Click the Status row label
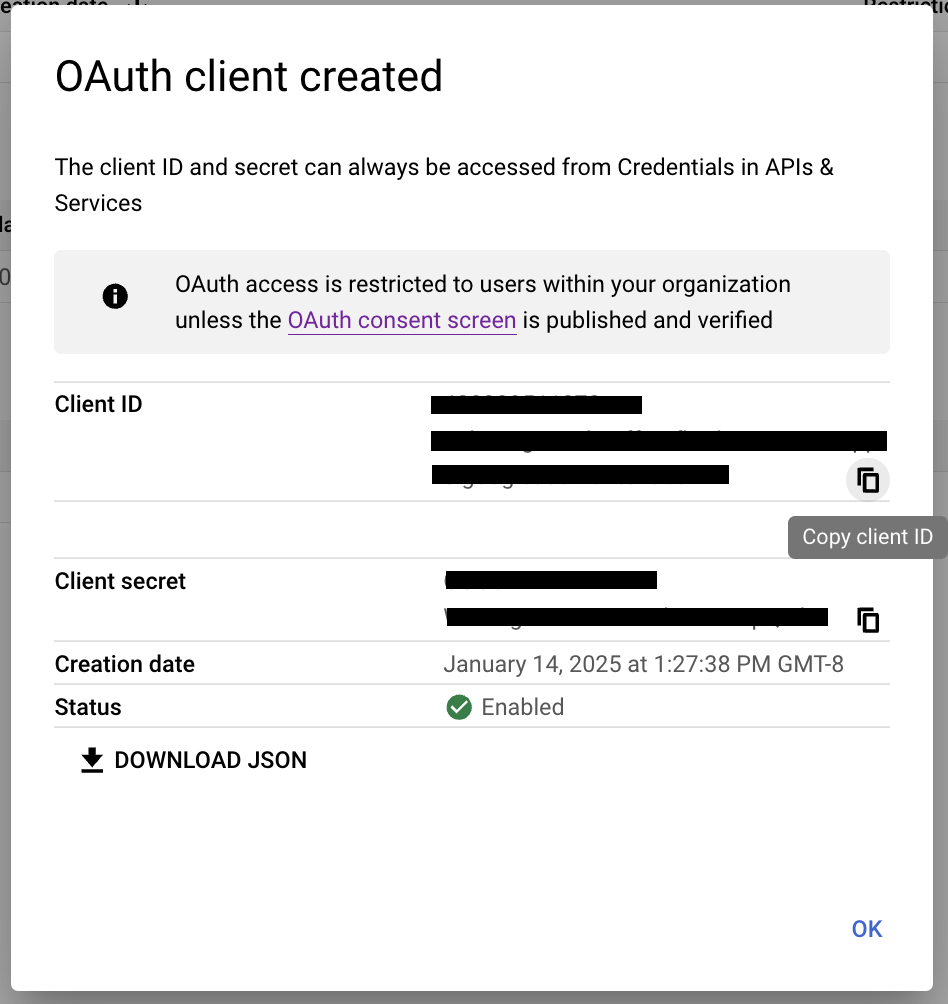This screenshot has width=948, height=1004. click(88, 708)
